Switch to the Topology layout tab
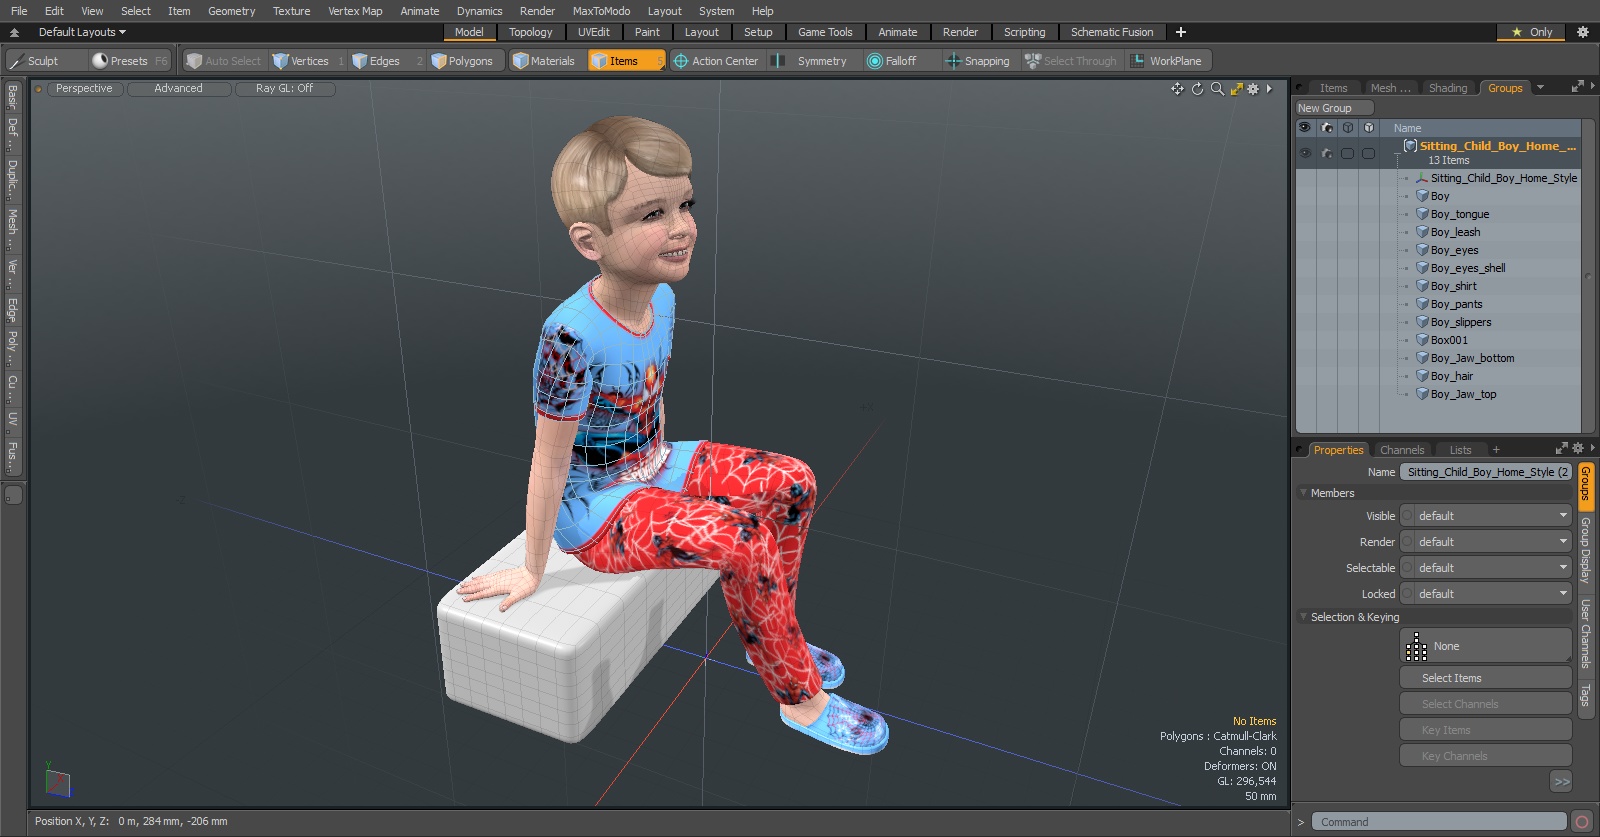This screenshot has height=837, width=1600. (x=530, y=32)
